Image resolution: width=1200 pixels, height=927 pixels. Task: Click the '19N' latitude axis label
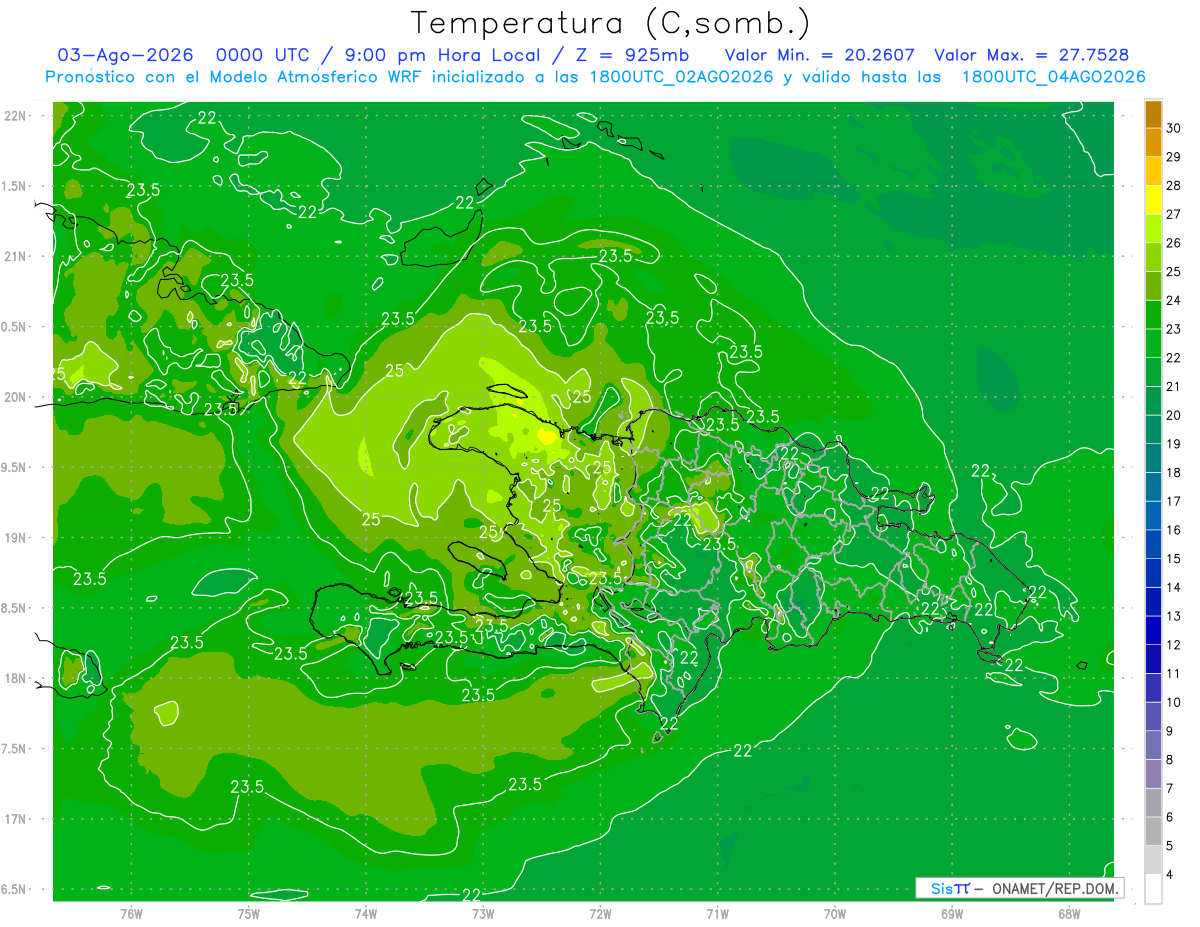[x=16, y=537]
